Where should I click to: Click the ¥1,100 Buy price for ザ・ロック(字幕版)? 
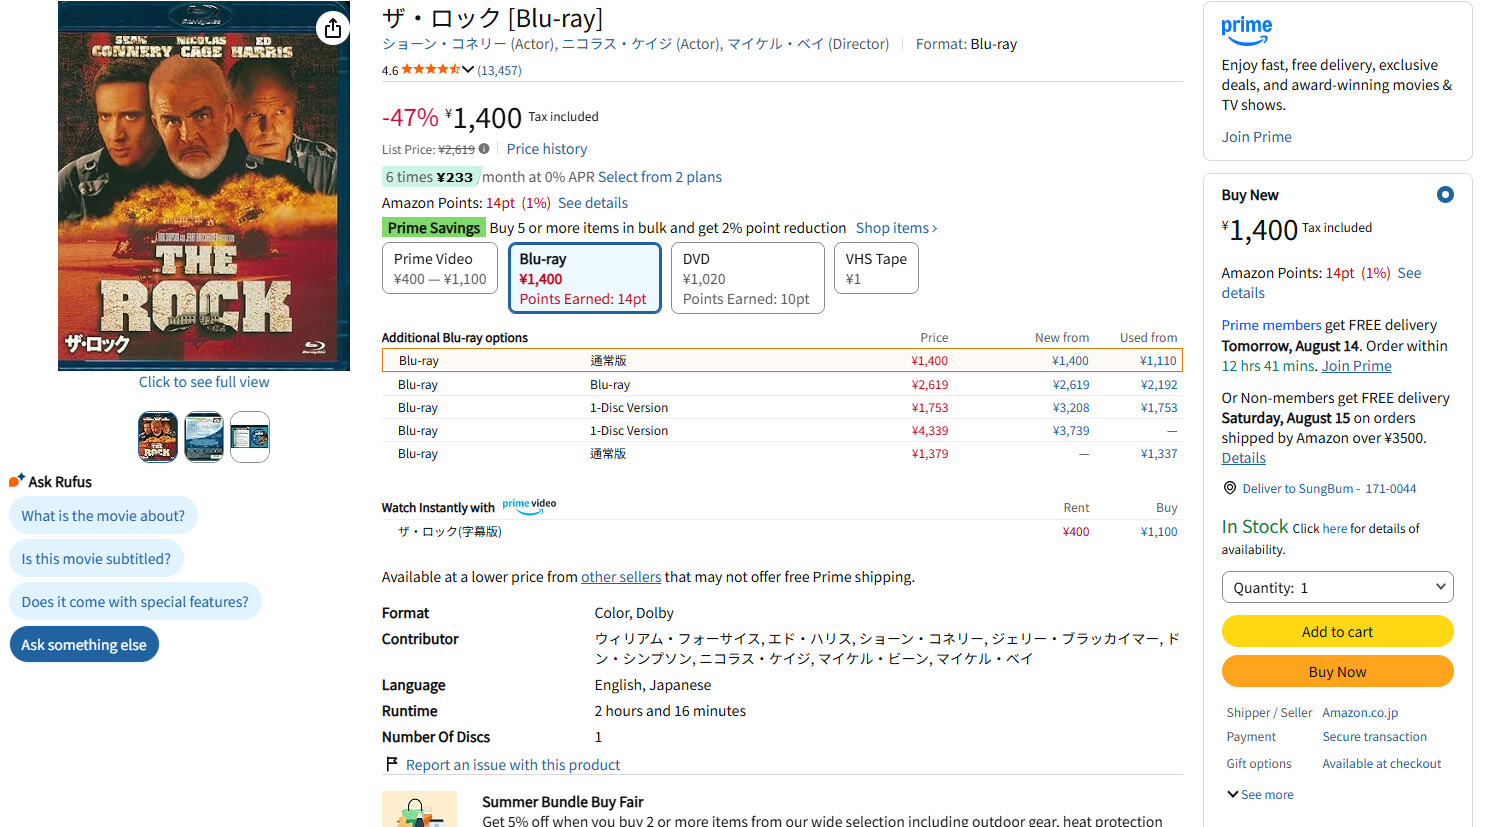pyautogui.click(x=1159, y=532)
